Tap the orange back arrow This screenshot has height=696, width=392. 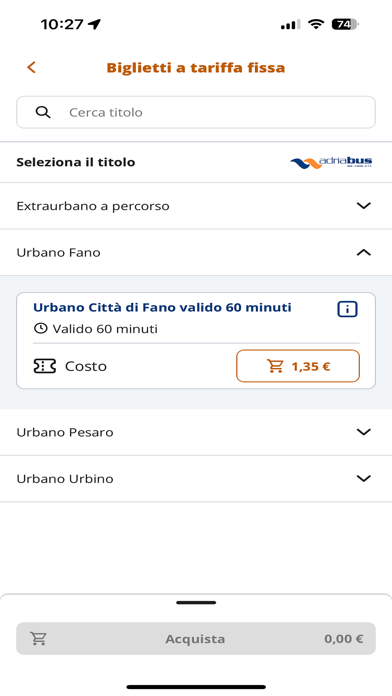point(31,67)
